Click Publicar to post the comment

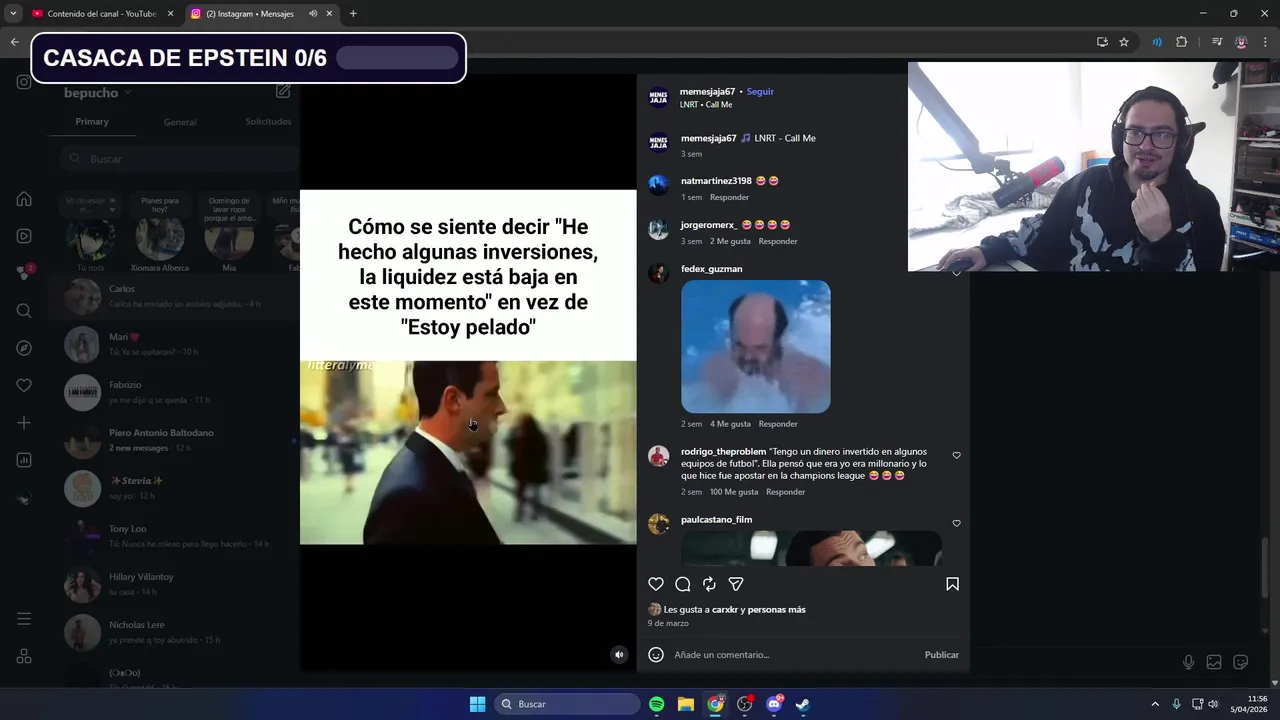point(941,655)
